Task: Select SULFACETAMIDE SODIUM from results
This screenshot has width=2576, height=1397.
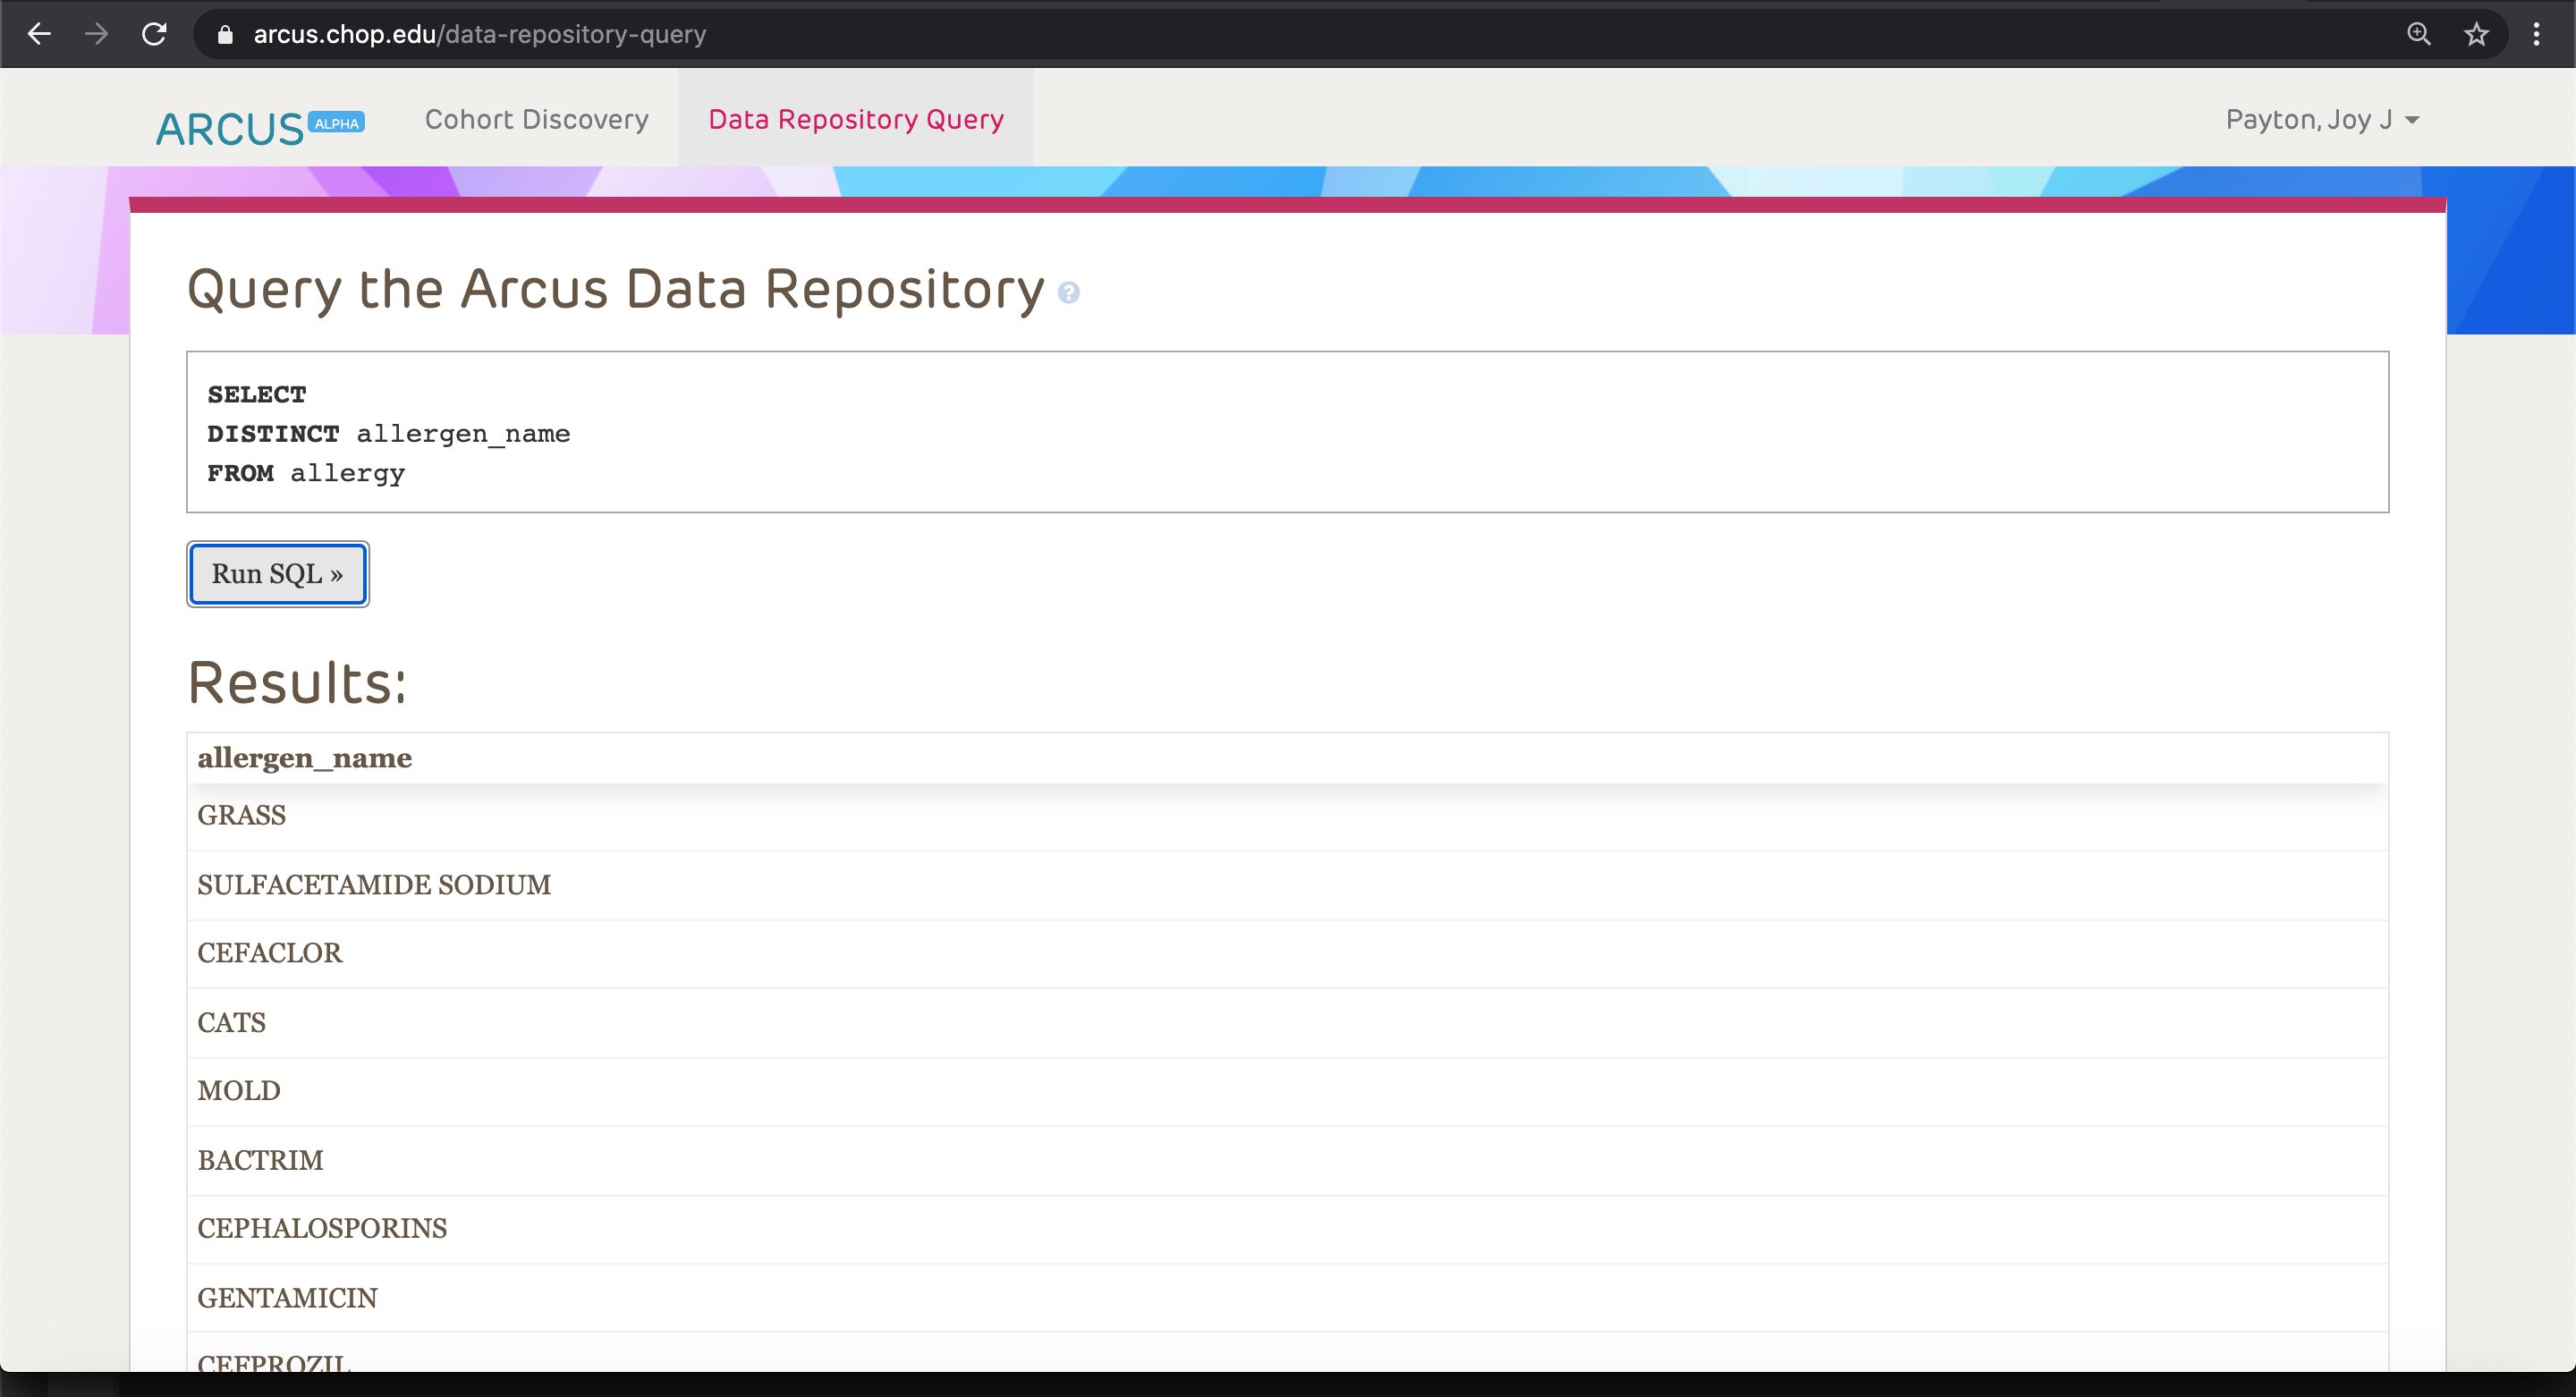Action: (x=375, y=885)
